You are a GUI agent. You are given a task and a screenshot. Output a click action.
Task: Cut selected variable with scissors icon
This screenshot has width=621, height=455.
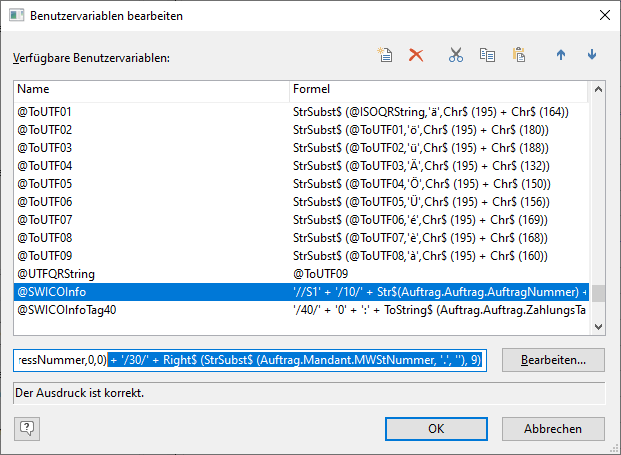point(456,55)
